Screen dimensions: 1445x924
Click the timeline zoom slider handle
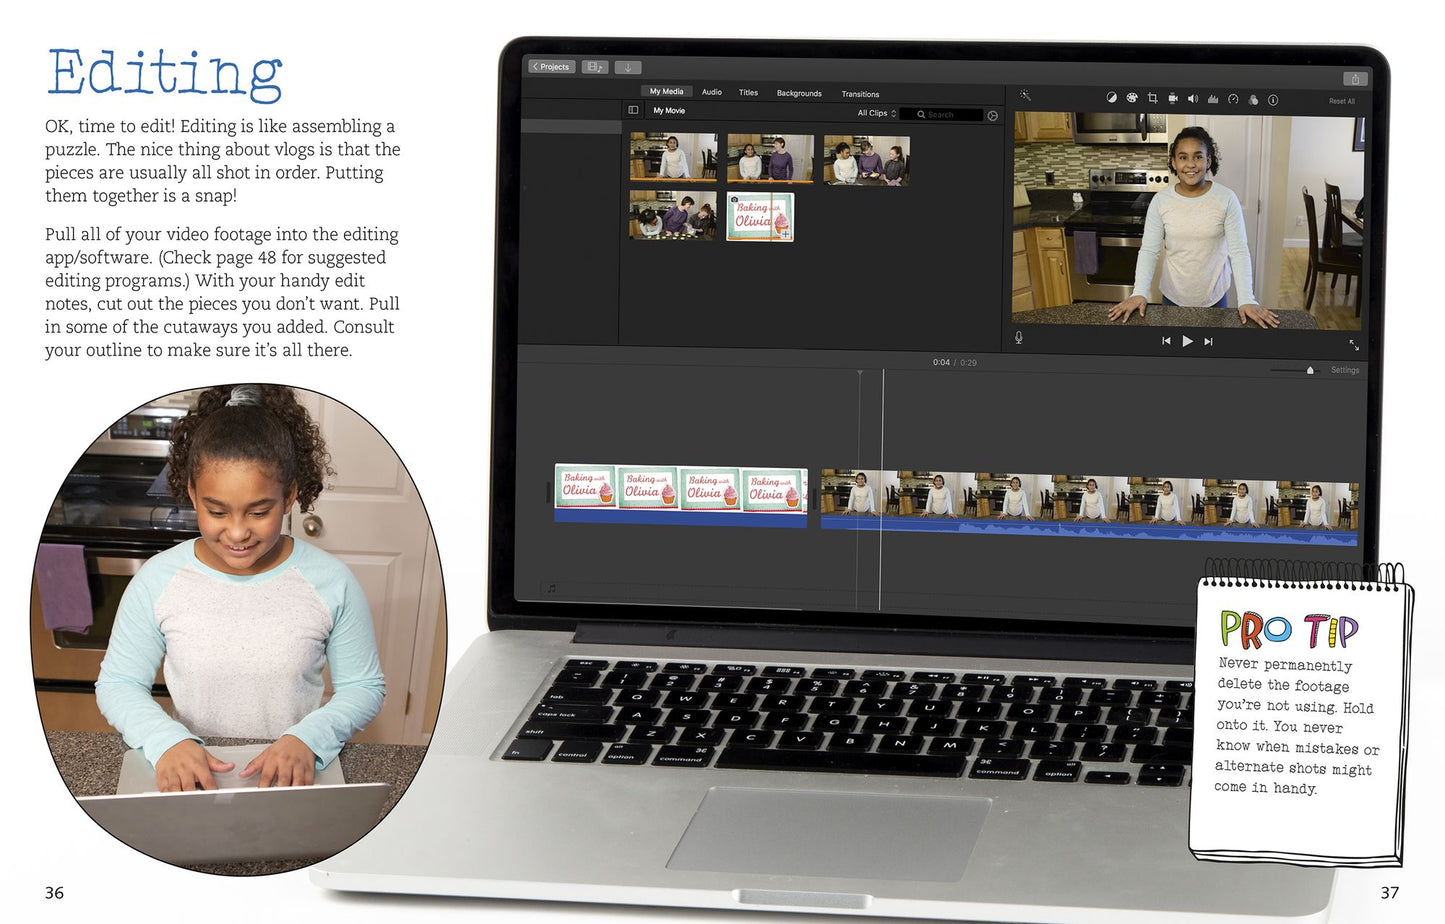tap(1310, 370)
